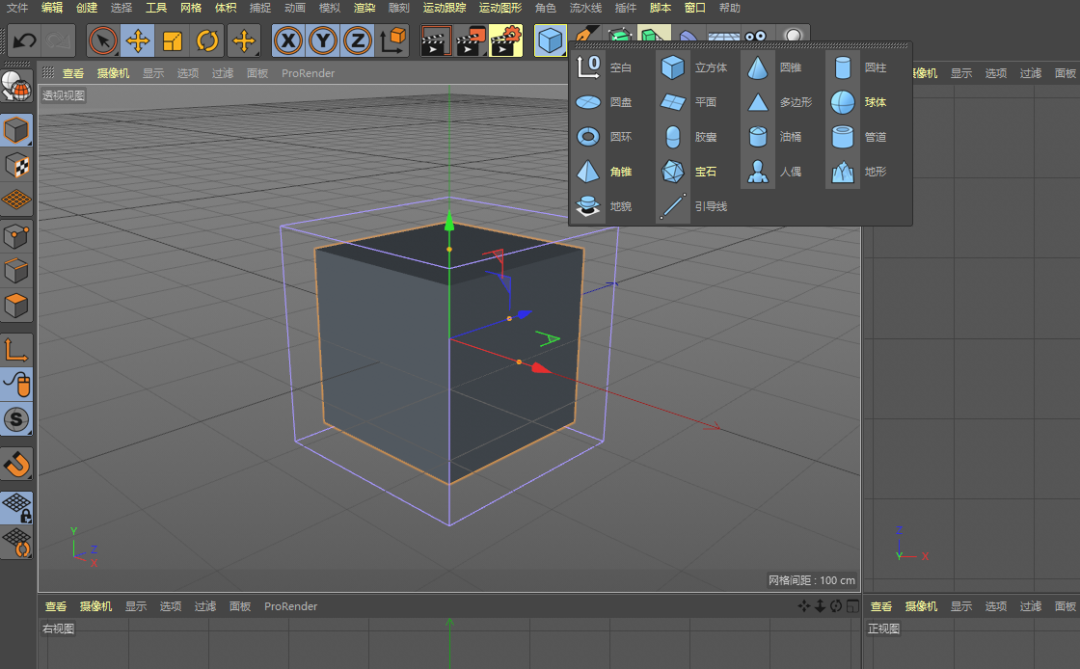Toggle the Y axis lock
This screenshot has width=1080, height=669.
(x=323, y=41)
